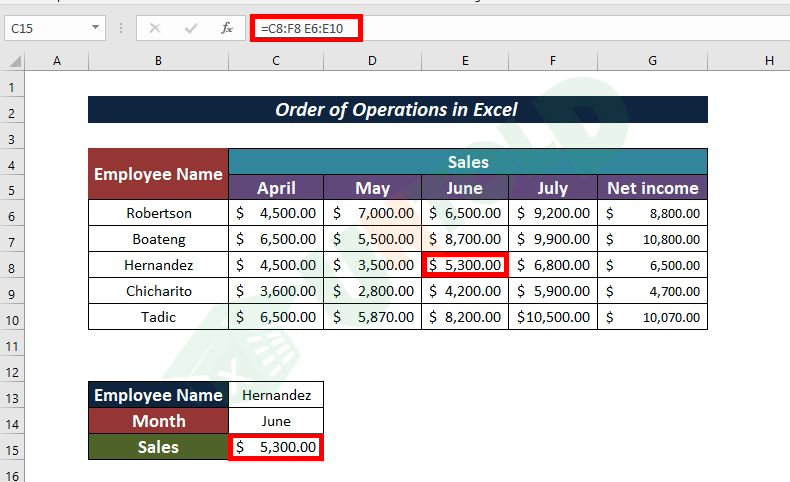Expand the Name Box dropdown arrow
790x482 pixels.
click(94, 29)
